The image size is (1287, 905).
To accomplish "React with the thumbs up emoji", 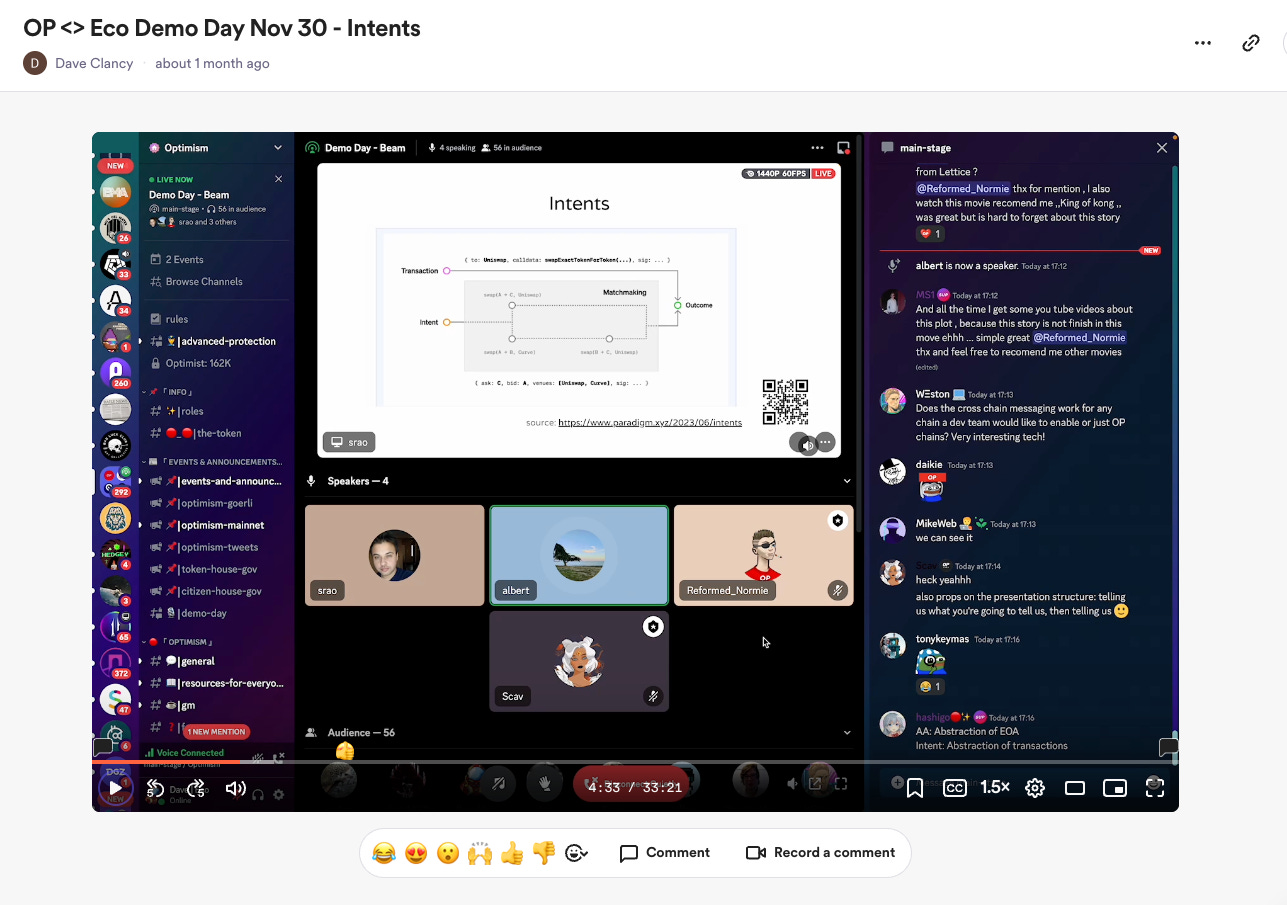I will tap(512, 853).
